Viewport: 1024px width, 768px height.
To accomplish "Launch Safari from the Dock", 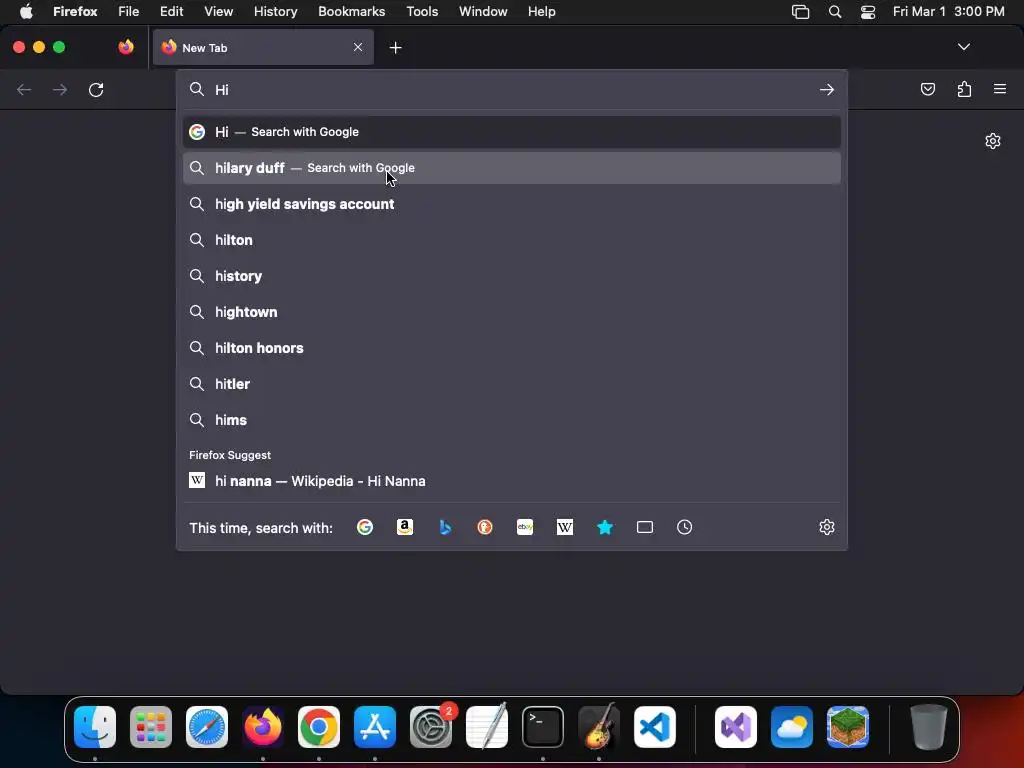I will click(x=207, y=726).
